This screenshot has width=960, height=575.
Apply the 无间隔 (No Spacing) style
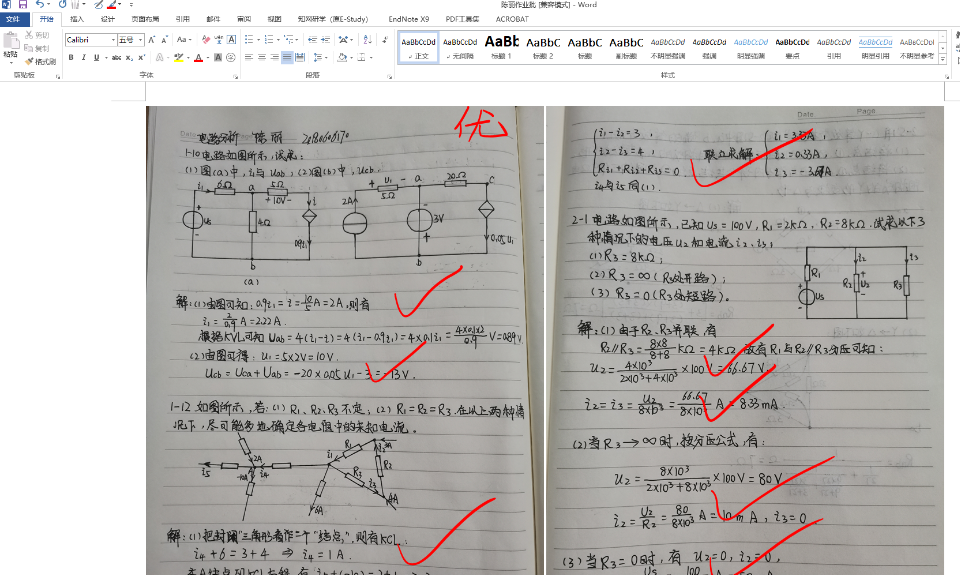460,47
